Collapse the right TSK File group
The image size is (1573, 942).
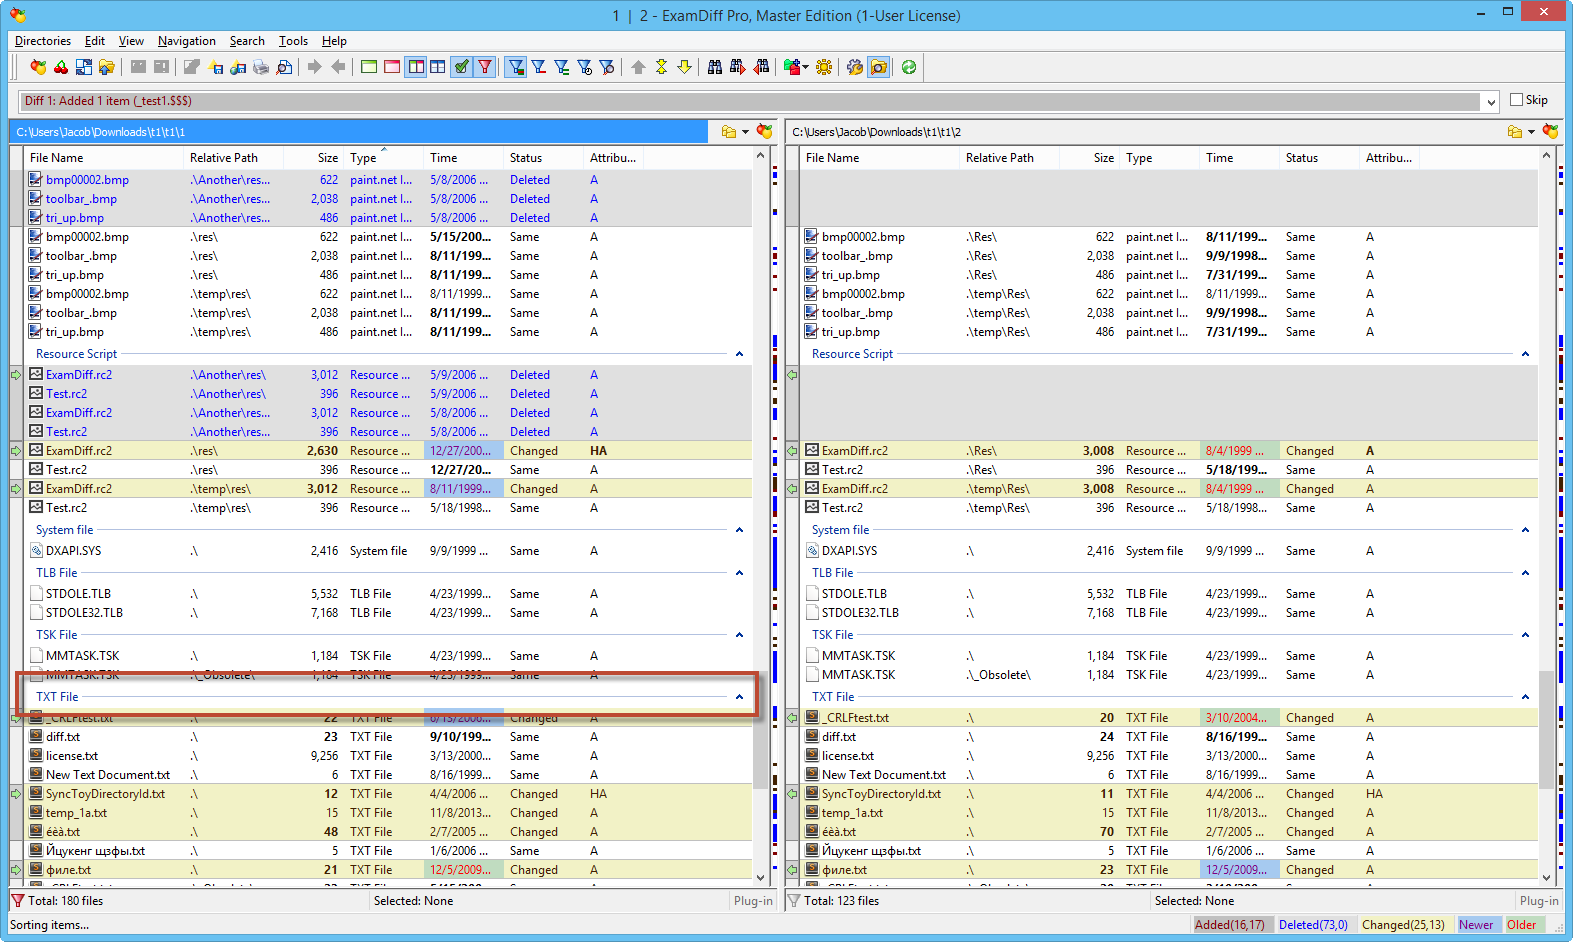[x=1525, y=635]
